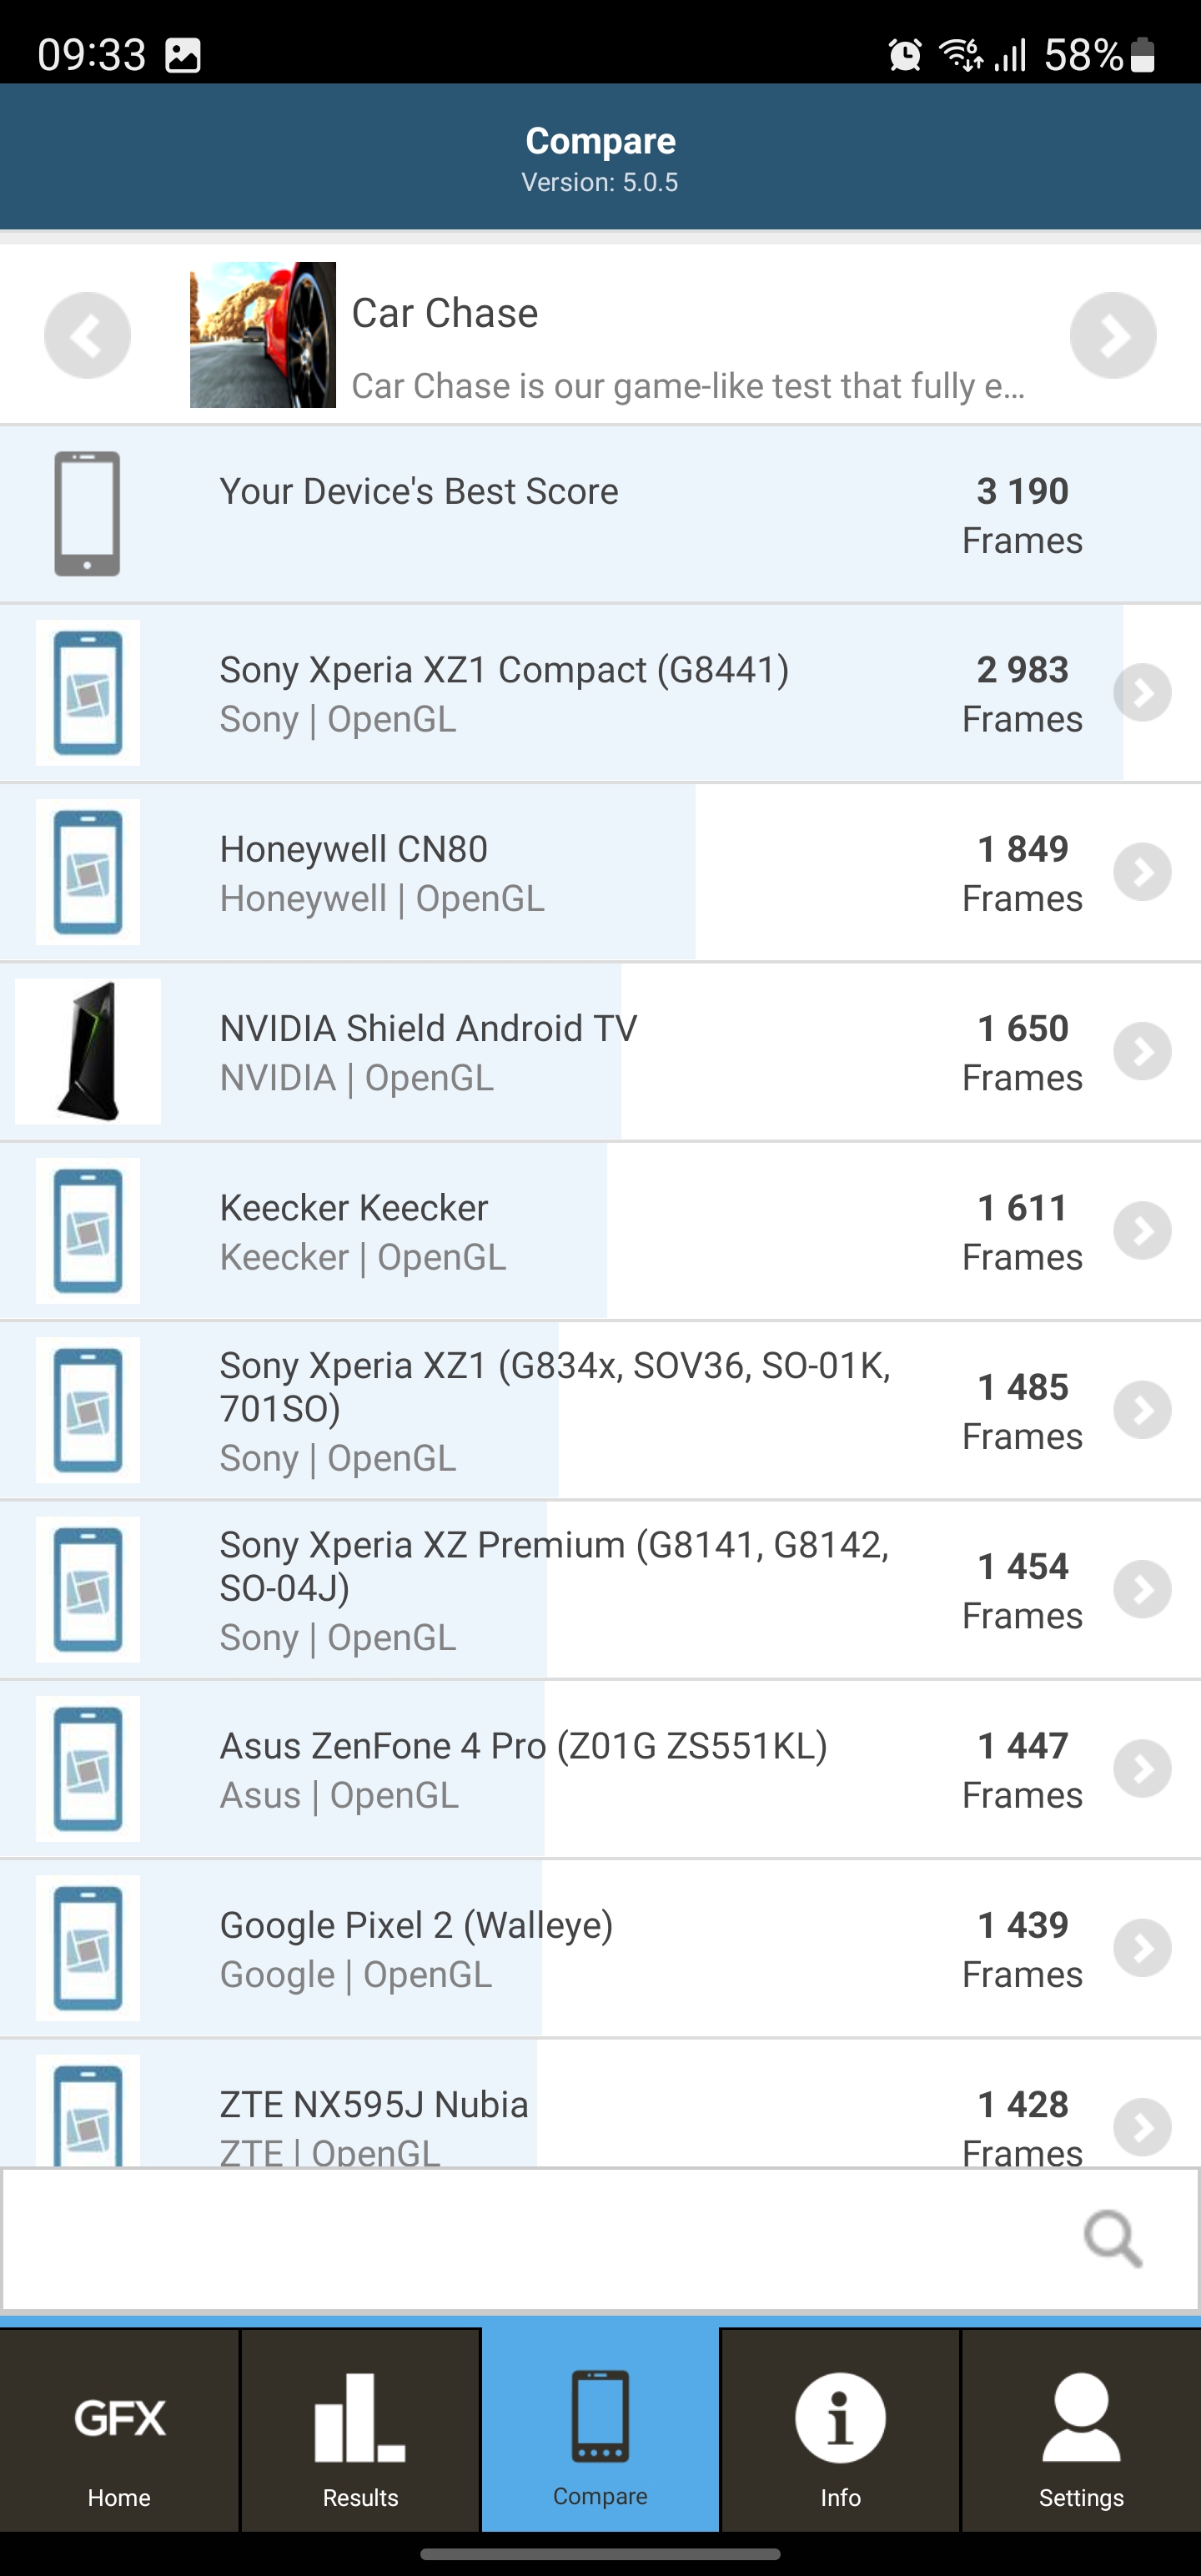Open the Car Chase thumbnail image
The height and width of the screenshot is (2576, 1201).
pos(263,335)
